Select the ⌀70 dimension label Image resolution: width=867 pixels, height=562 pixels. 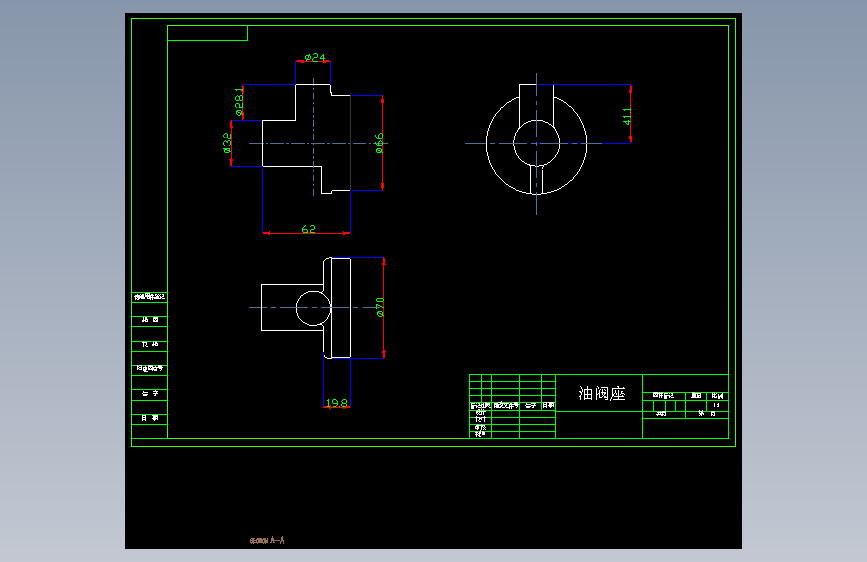380,308
